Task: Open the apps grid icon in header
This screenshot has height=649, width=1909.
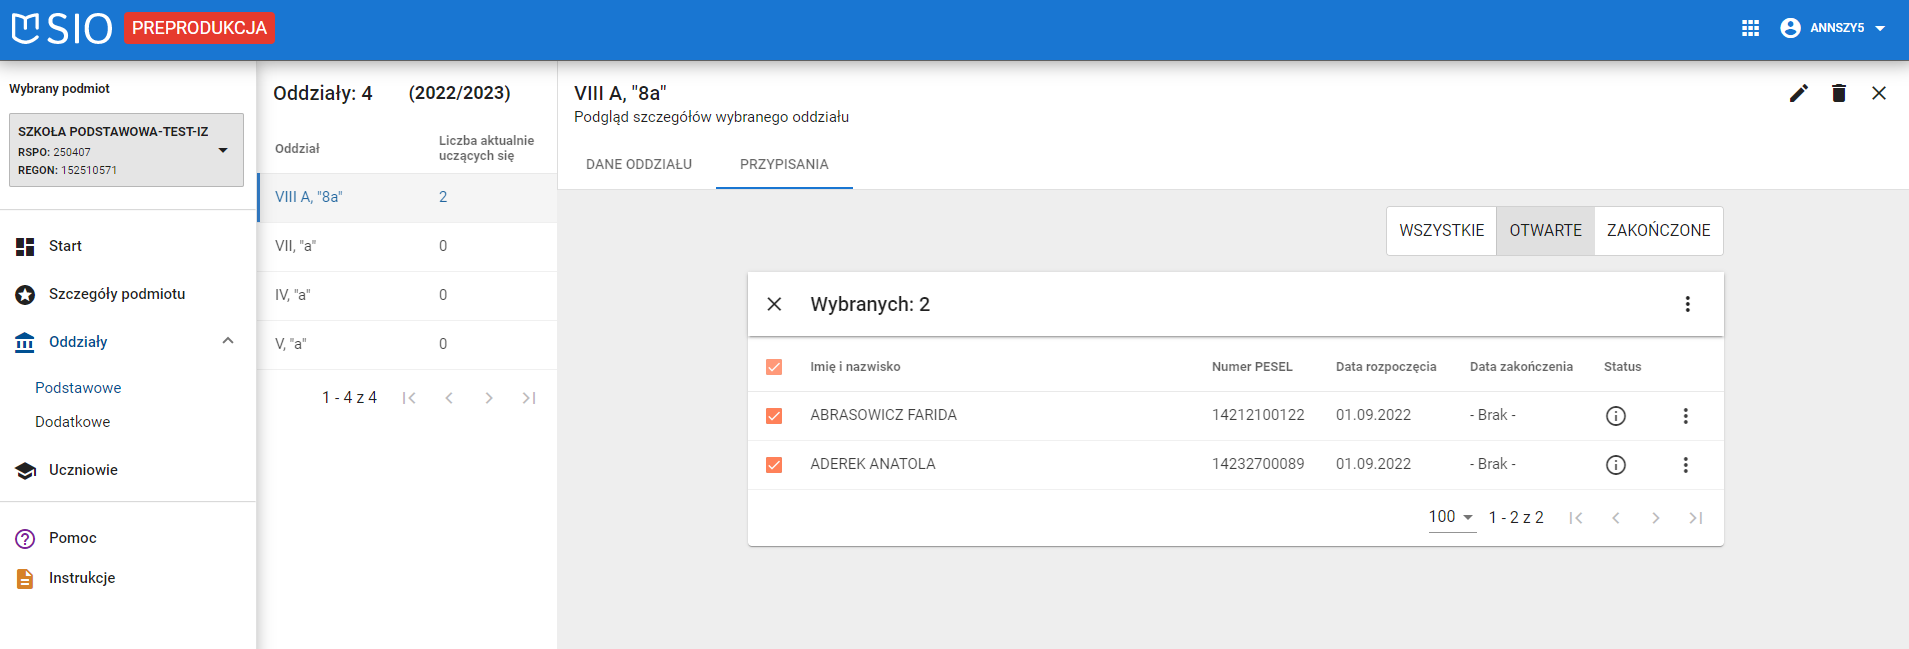Action: point(1750,28)
